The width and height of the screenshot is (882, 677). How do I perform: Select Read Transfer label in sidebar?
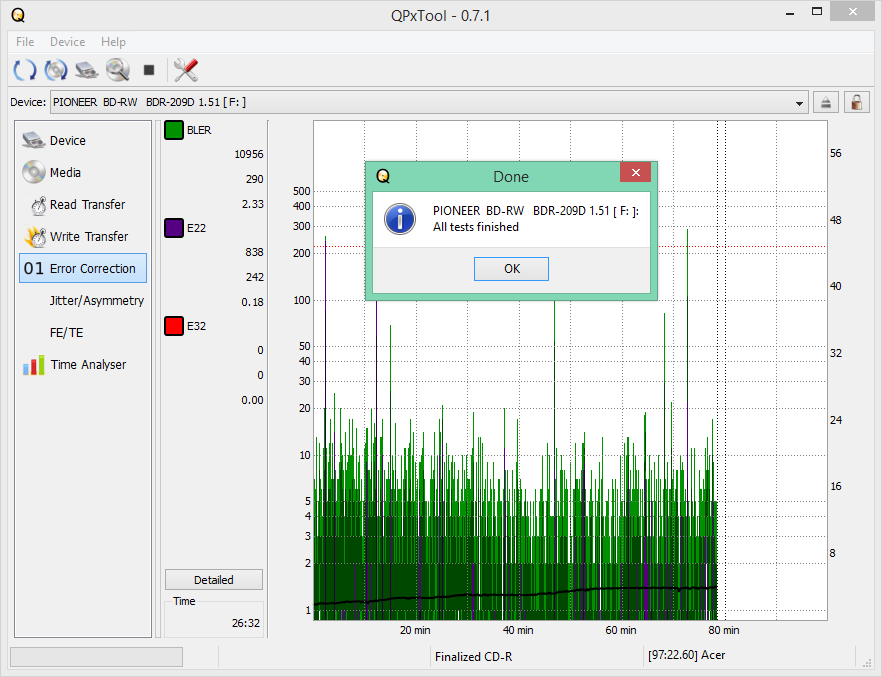[87, 205]
